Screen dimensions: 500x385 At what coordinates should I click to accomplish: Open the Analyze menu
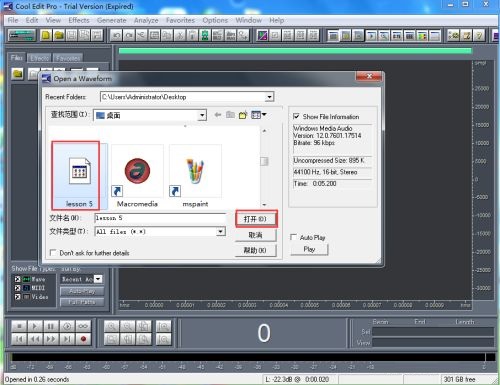tap(146, 20)
